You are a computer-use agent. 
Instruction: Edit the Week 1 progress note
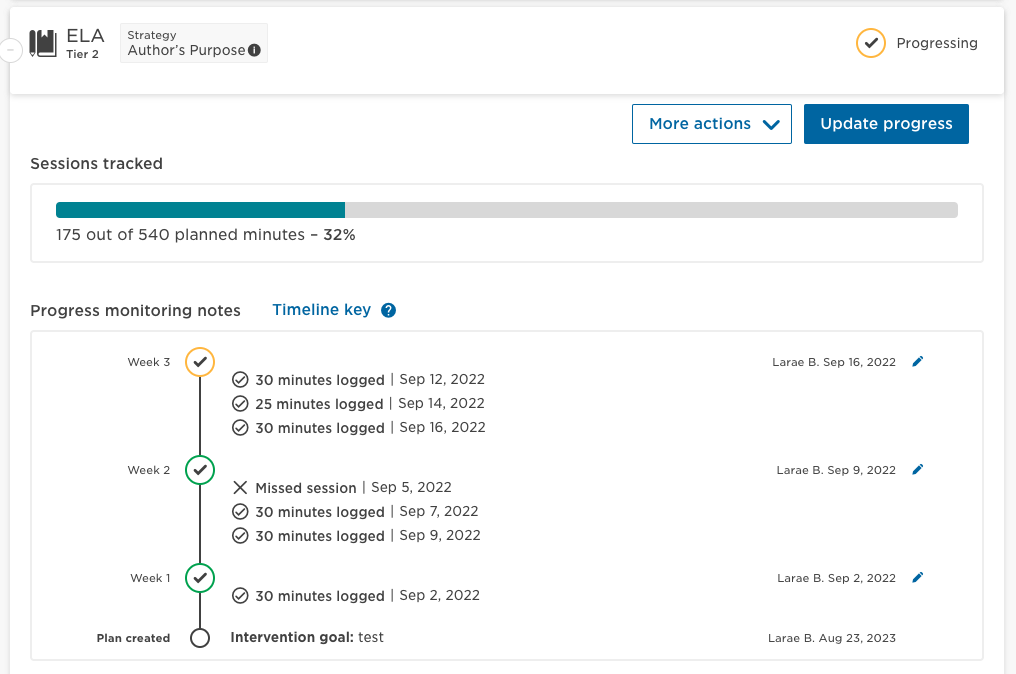pyautogui.click(x=918, y=578)
